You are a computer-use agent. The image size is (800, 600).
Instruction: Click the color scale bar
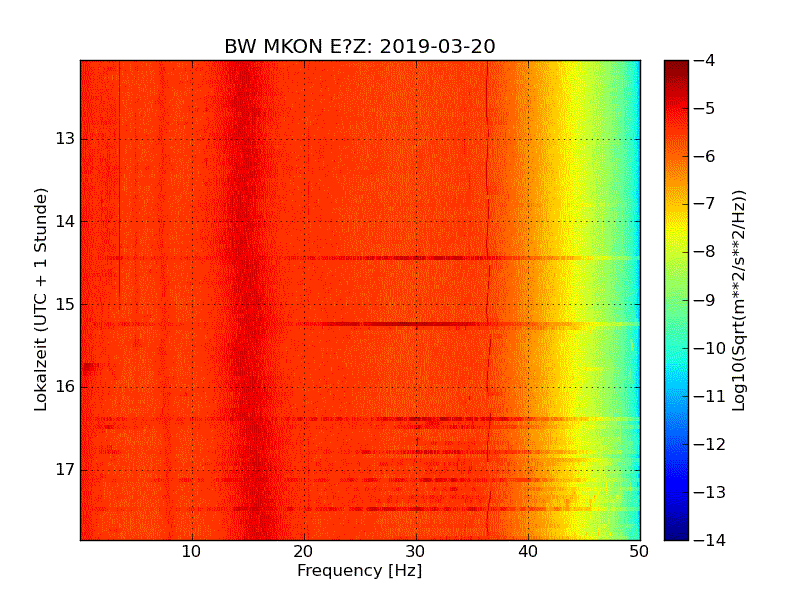tap(677, 300)
